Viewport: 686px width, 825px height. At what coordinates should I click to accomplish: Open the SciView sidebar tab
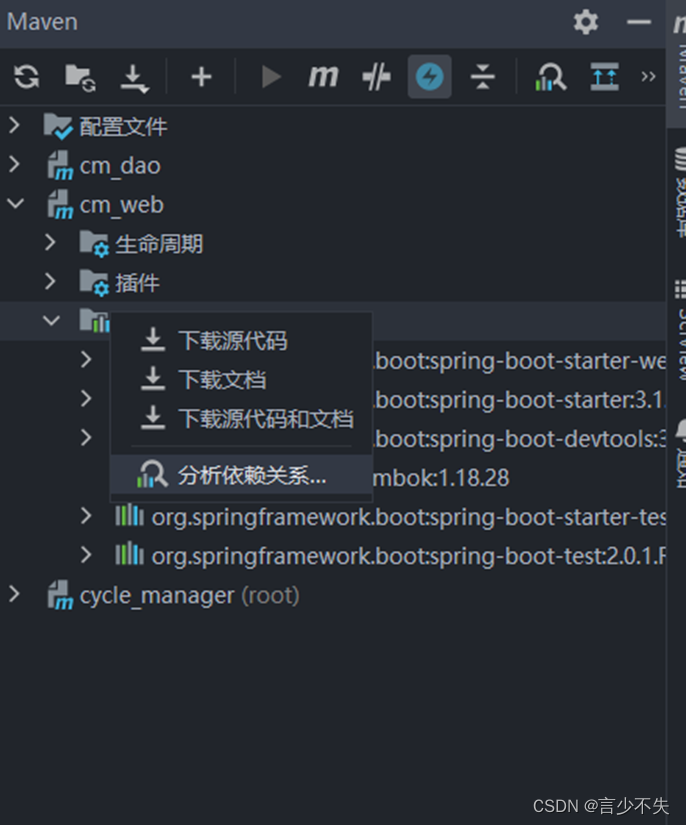[679, 331]
